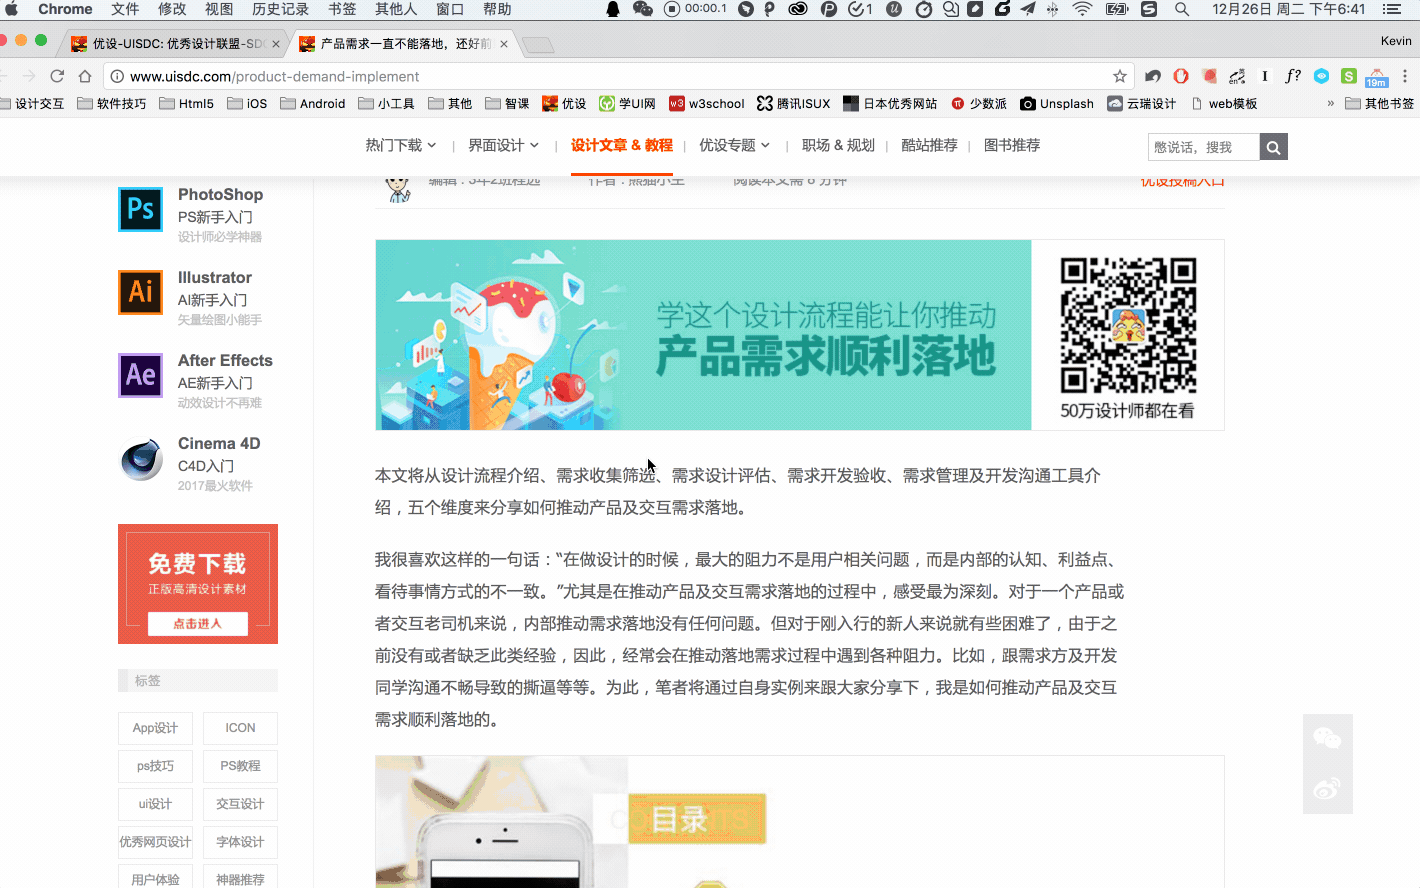Select the PS教程 tag
Screen dimensions: 1420x888
[x=240, y=766]
